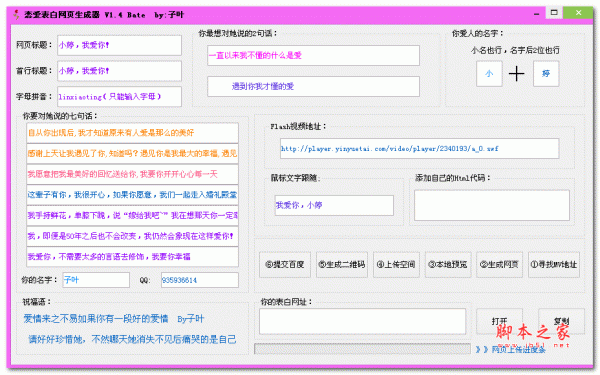Click the blessing text 请好好珍惜她
Screen dimensions: 600x375
[132, 339]
